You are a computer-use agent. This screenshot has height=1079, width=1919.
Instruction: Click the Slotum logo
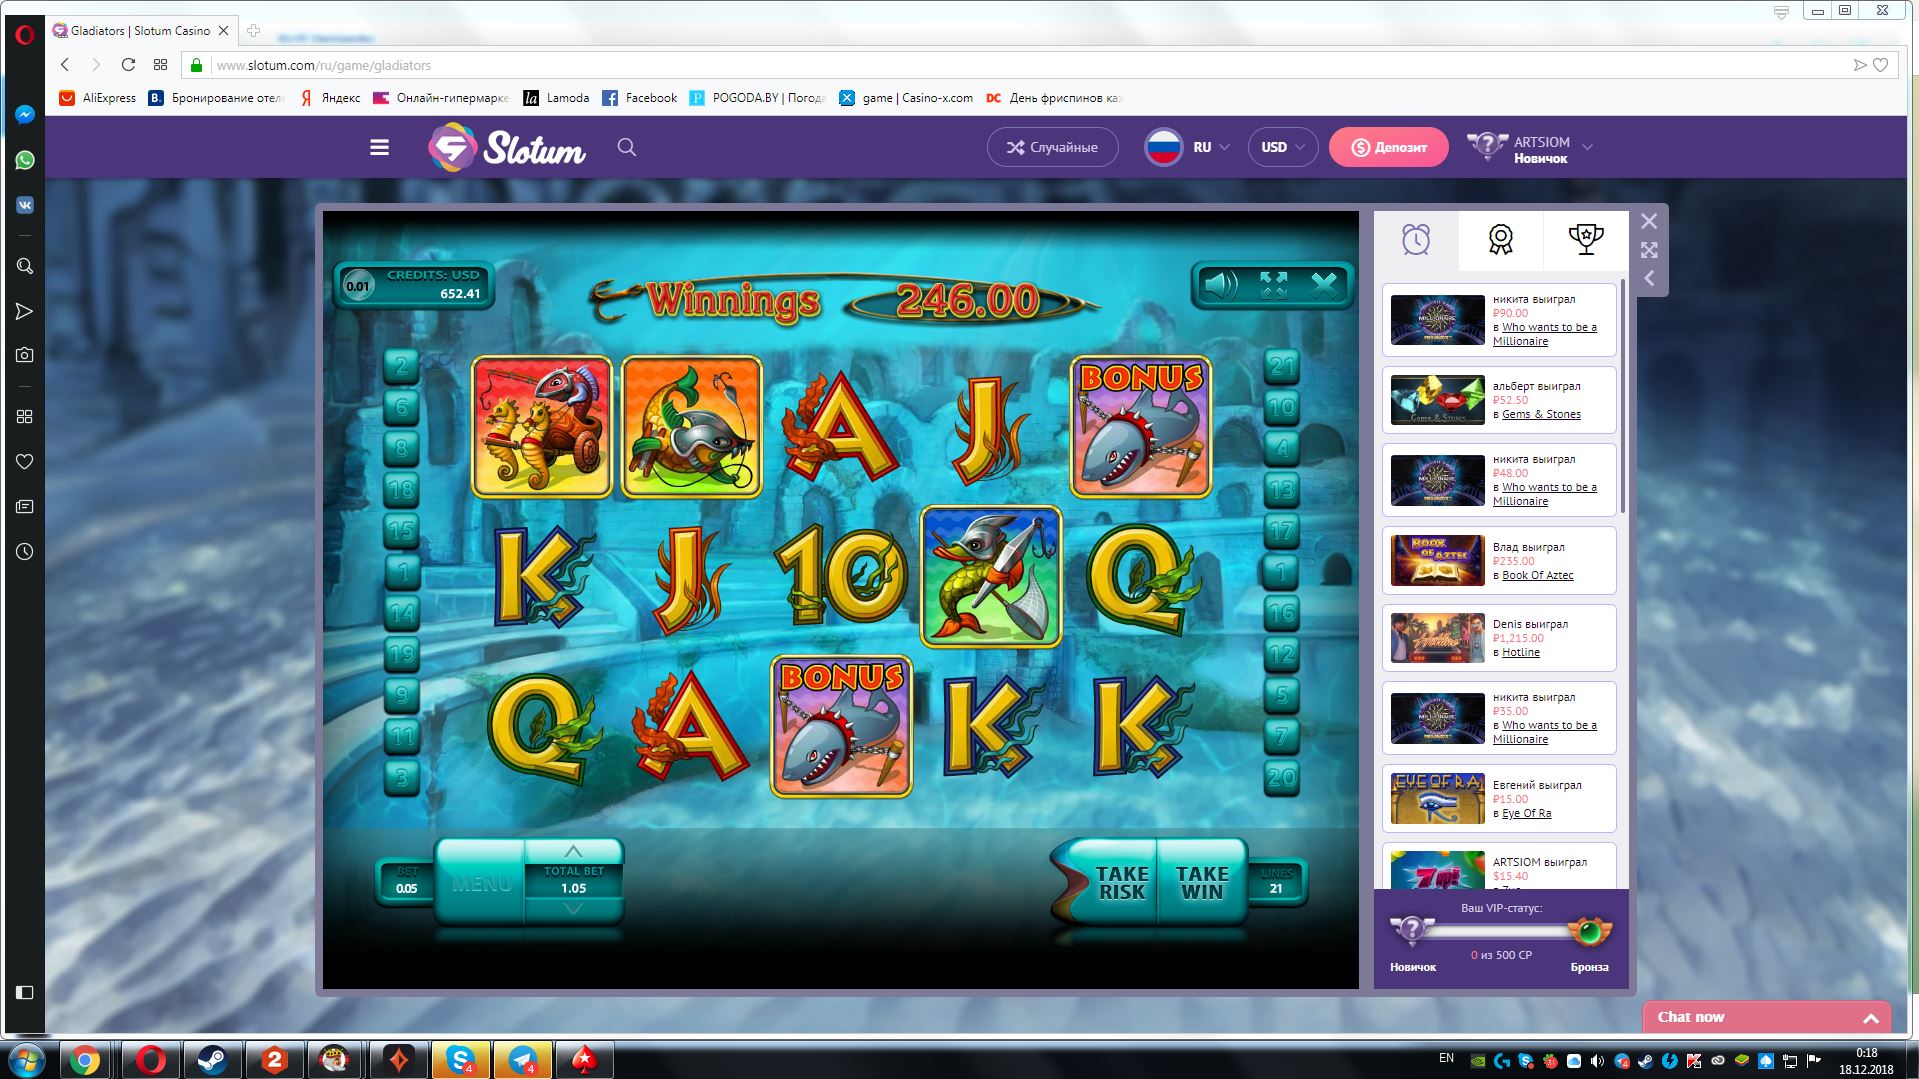(507, 147)
